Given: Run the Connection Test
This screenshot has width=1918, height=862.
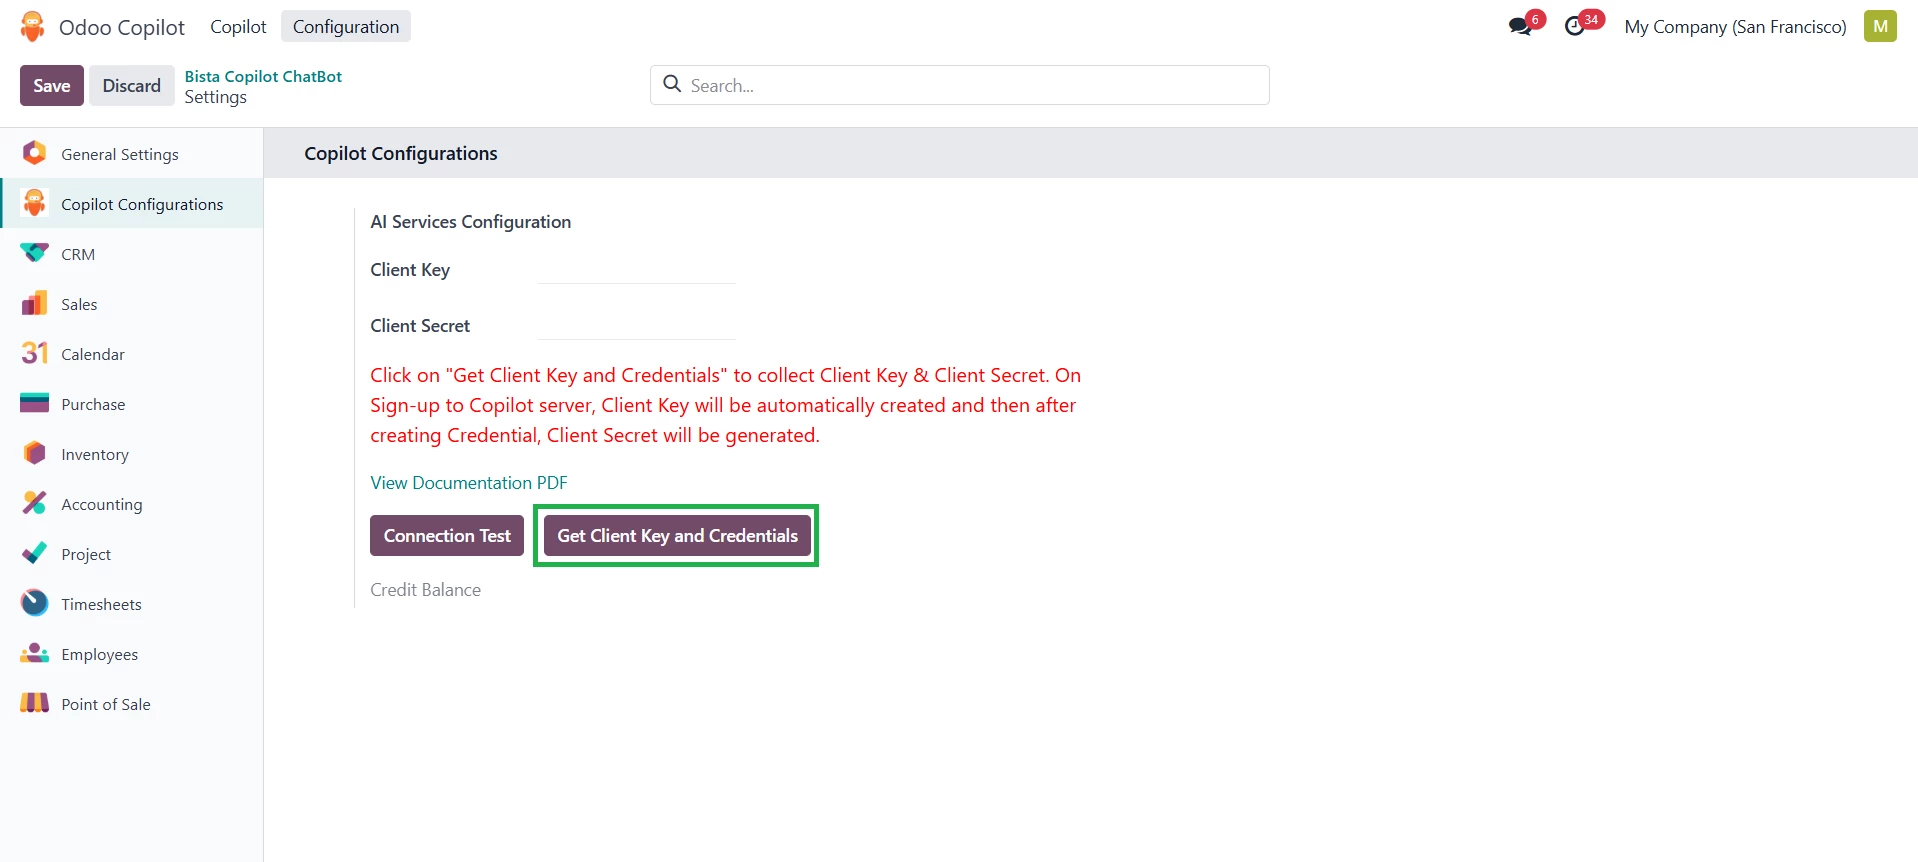Looking at the screenshot, I should pos(447,536).
